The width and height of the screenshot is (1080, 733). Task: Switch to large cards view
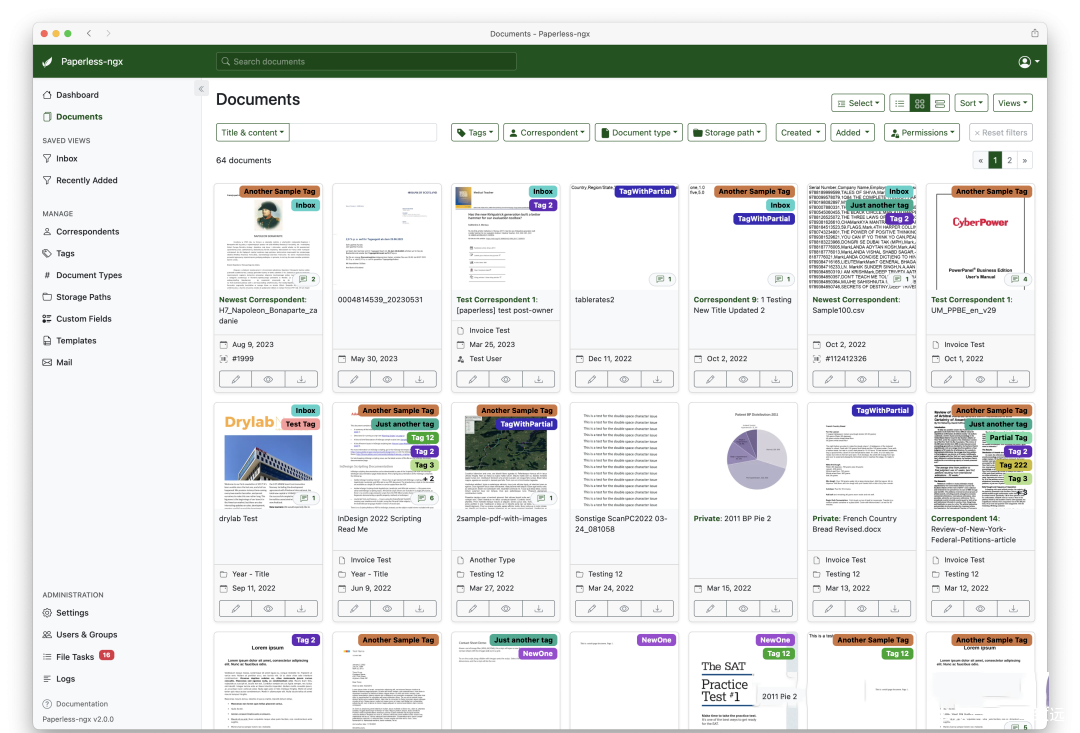coord(939,103)
